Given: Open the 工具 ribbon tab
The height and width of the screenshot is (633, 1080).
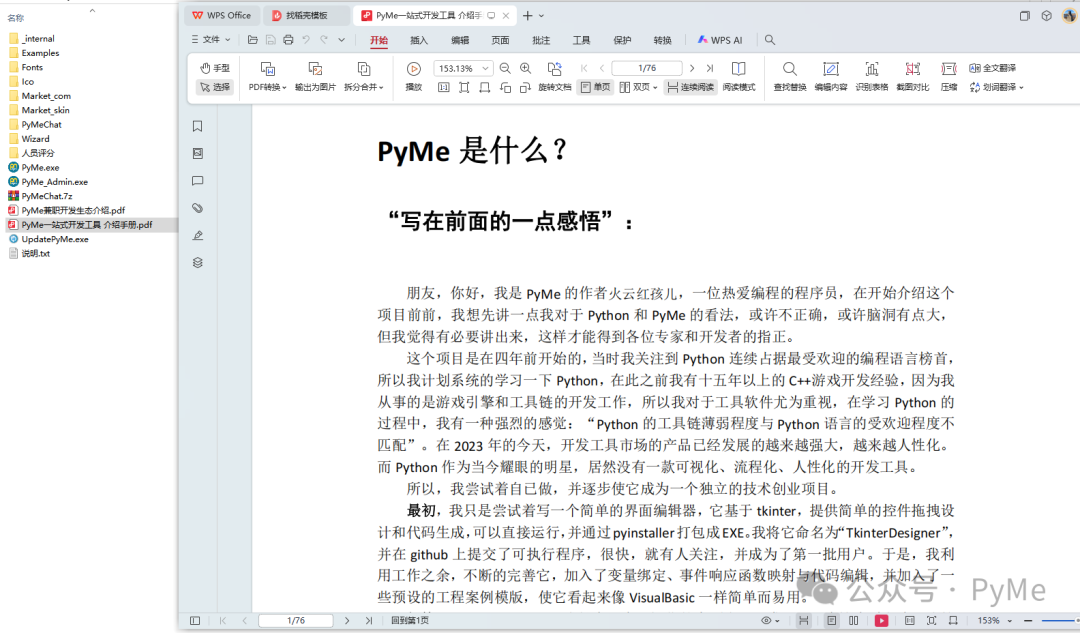Looking at the screenshot, I should [581, 40].
